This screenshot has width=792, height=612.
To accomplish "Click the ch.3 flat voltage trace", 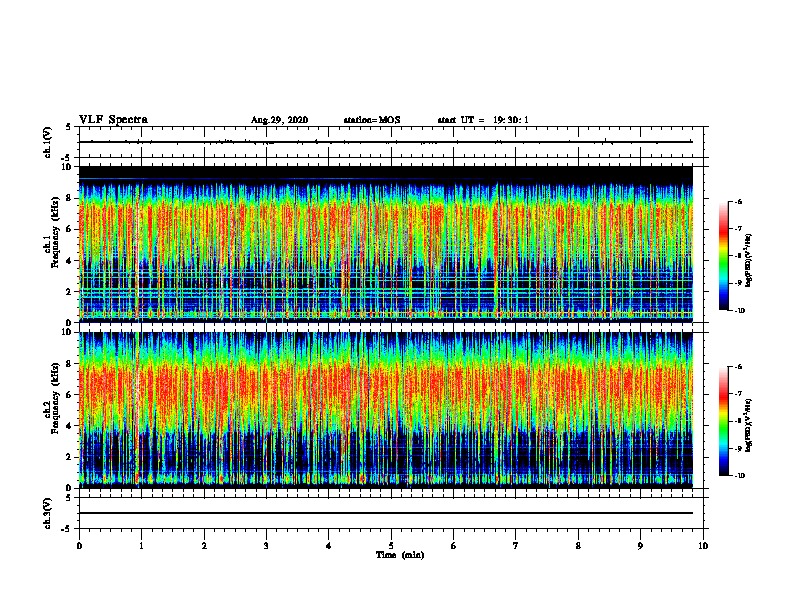I will (386, 513).
